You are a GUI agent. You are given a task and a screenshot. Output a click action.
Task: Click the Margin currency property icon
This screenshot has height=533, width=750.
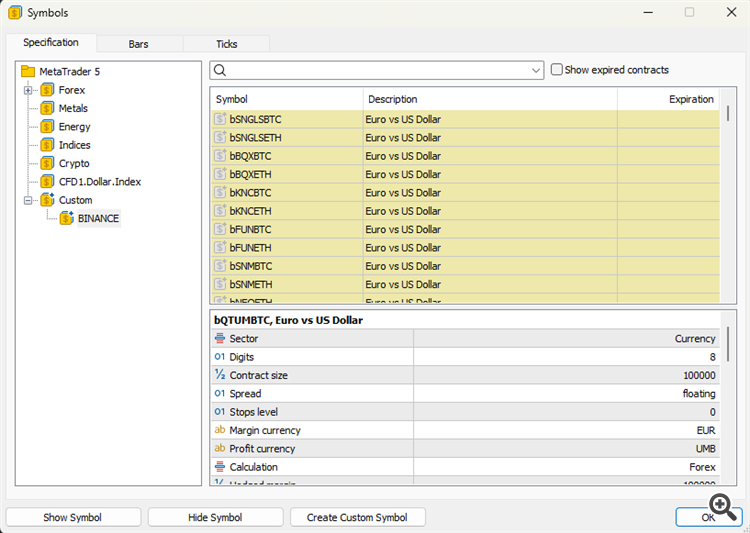220,430
